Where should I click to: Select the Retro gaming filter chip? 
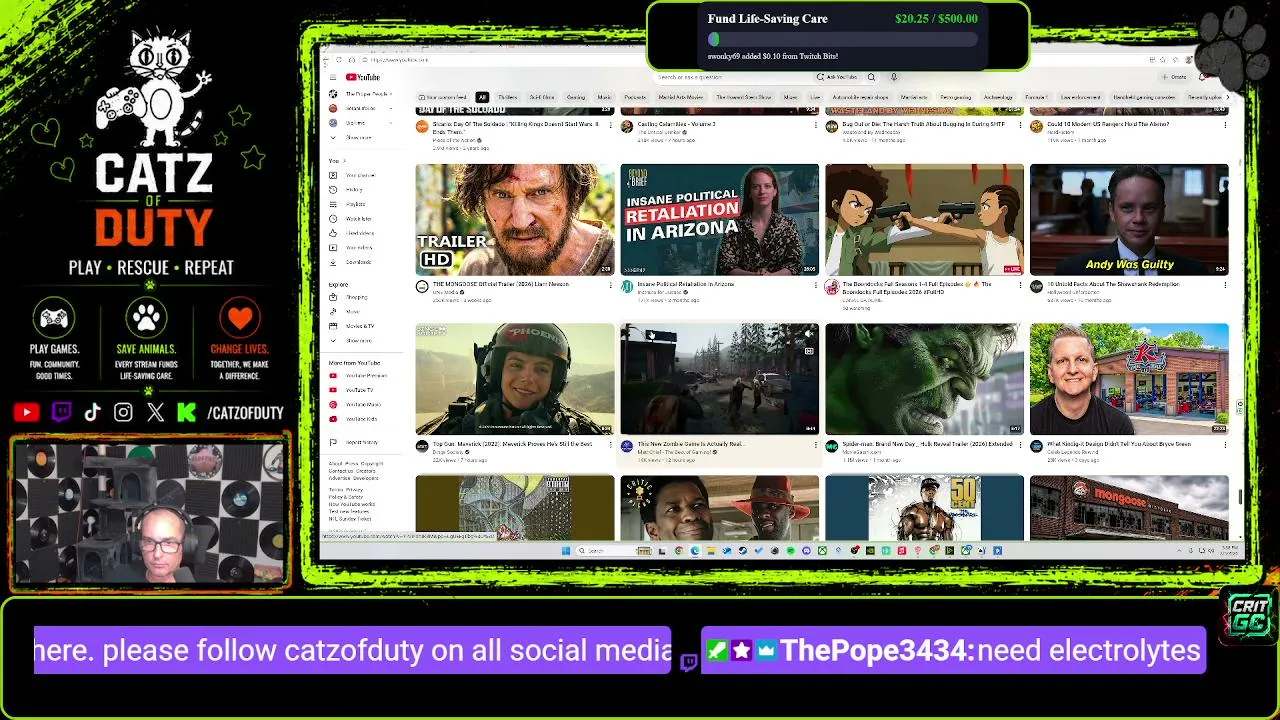955,97
